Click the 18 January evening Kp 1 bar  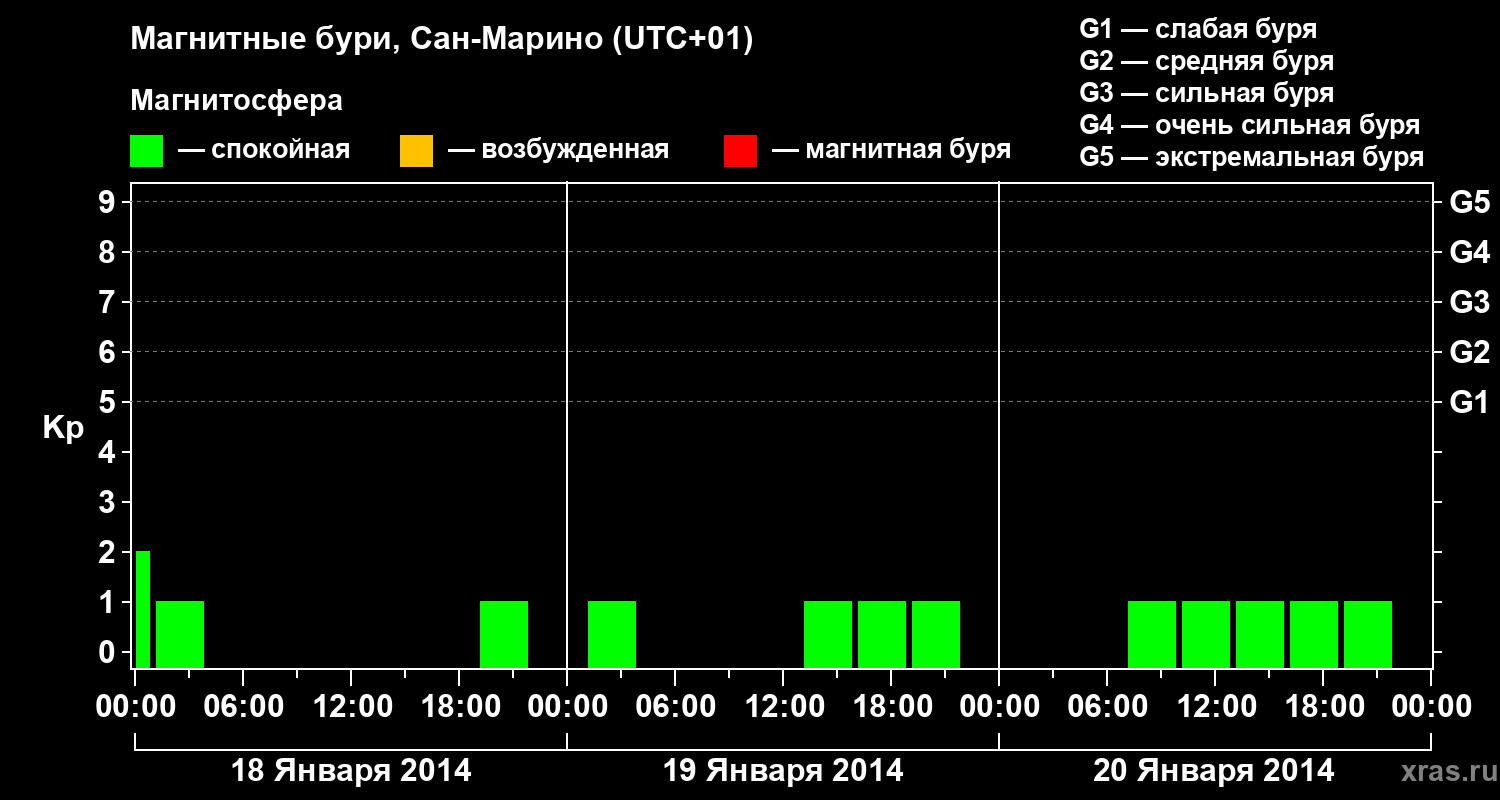click(504, 634)
